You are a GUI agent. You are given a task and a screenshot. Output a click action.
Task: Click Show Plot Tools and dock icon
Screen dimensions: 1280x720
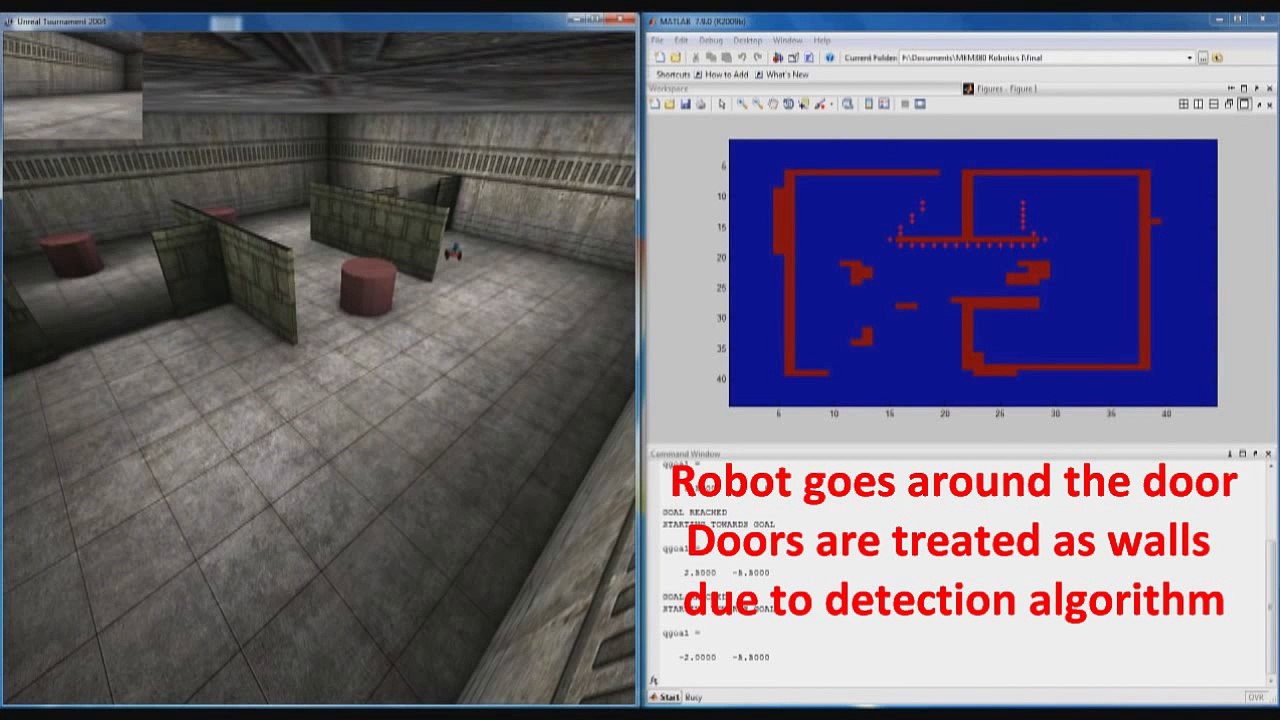click(920, 104)
